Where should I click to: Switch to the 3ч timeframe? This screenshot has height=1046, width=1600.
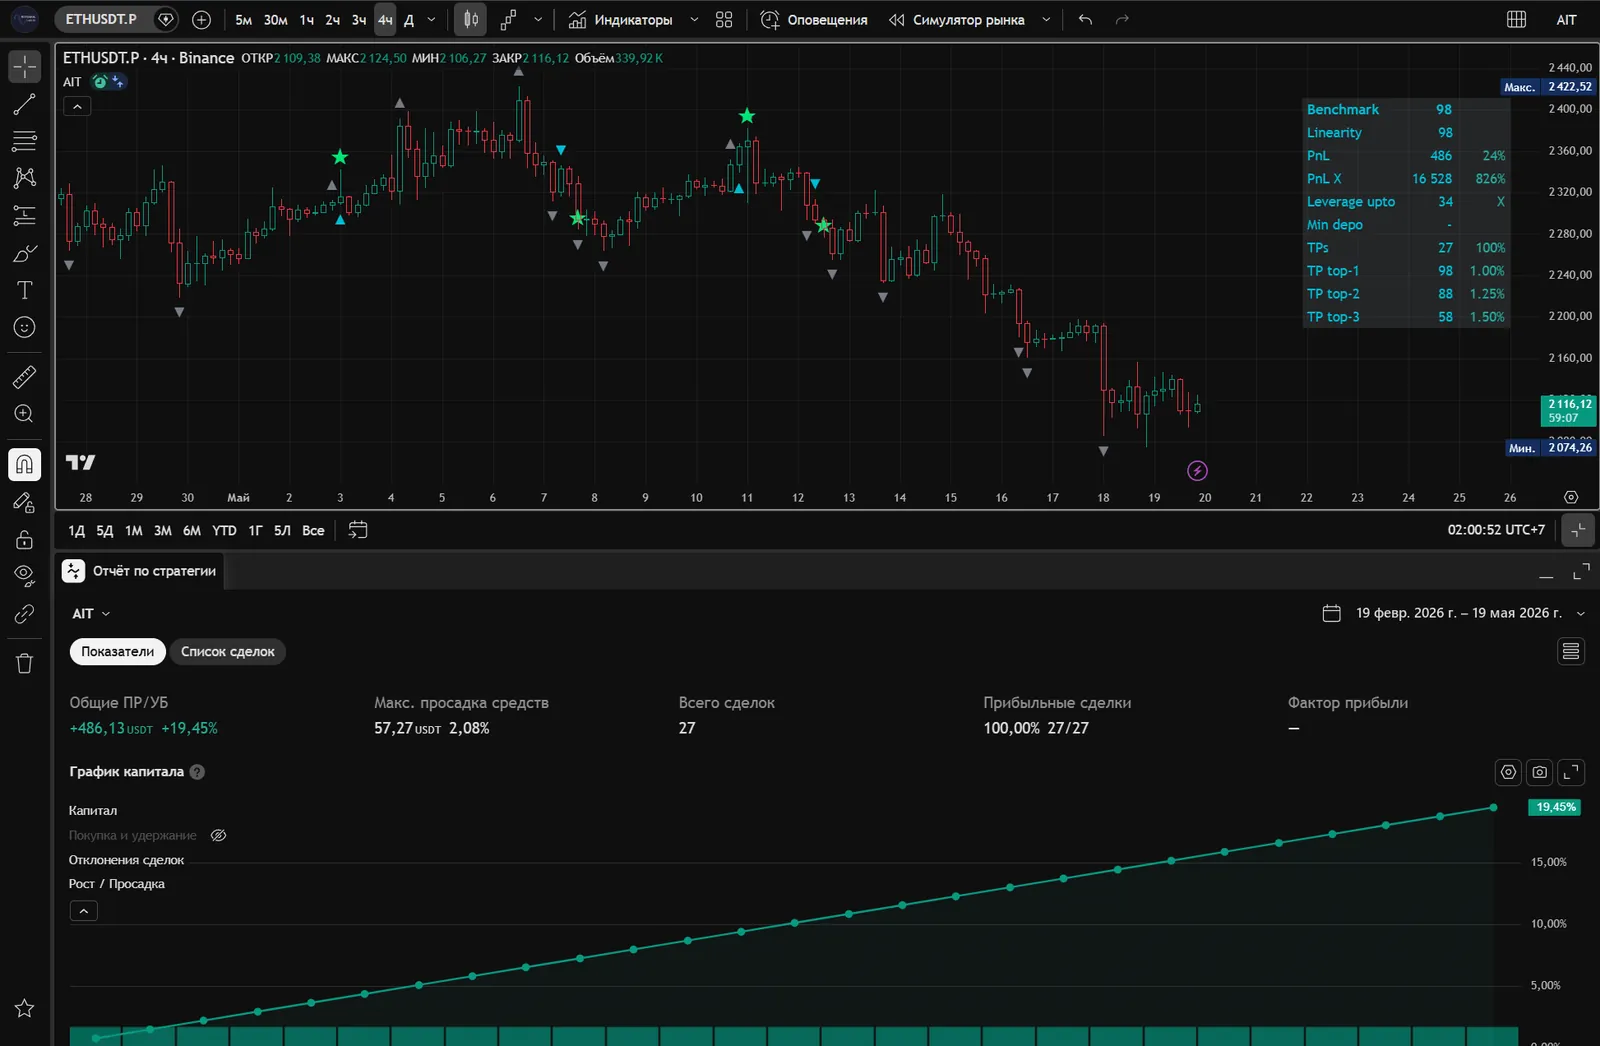pos(358,20)
